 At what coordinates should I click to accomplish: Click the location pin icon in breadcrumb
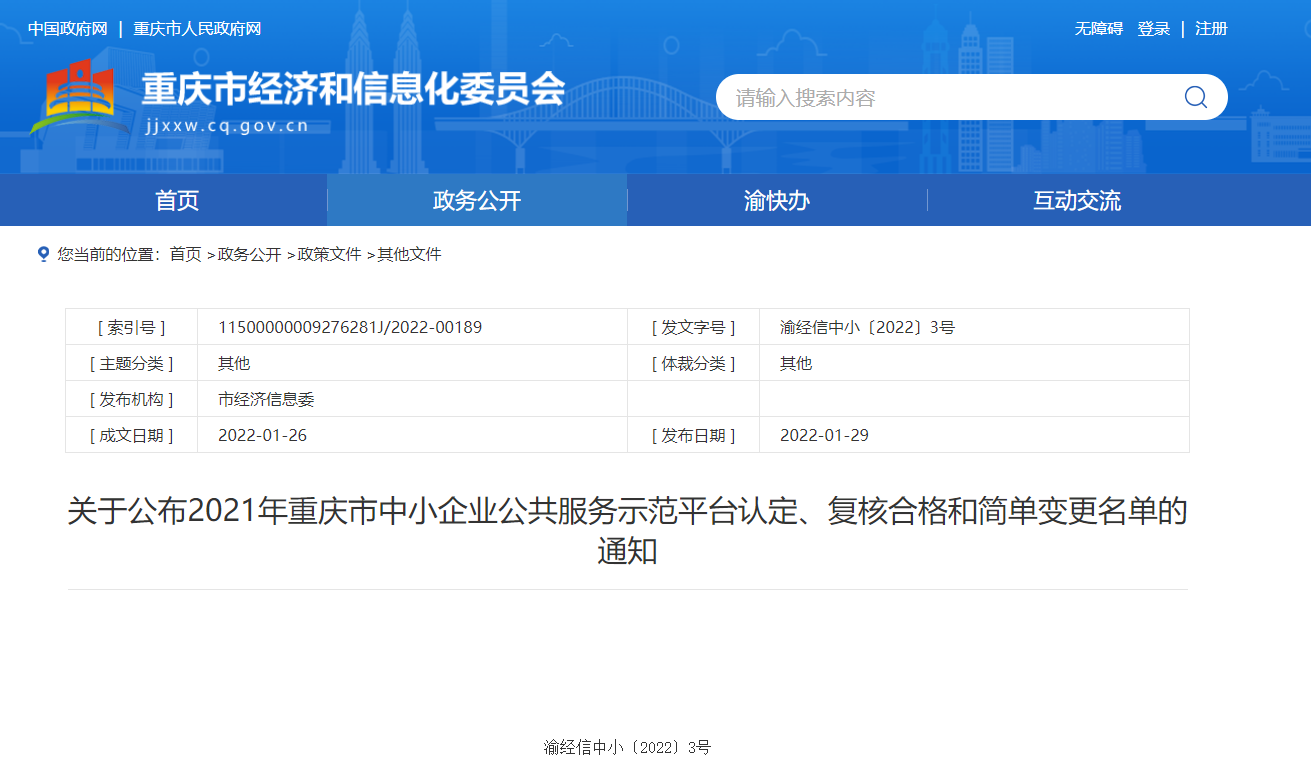[43, 254]
